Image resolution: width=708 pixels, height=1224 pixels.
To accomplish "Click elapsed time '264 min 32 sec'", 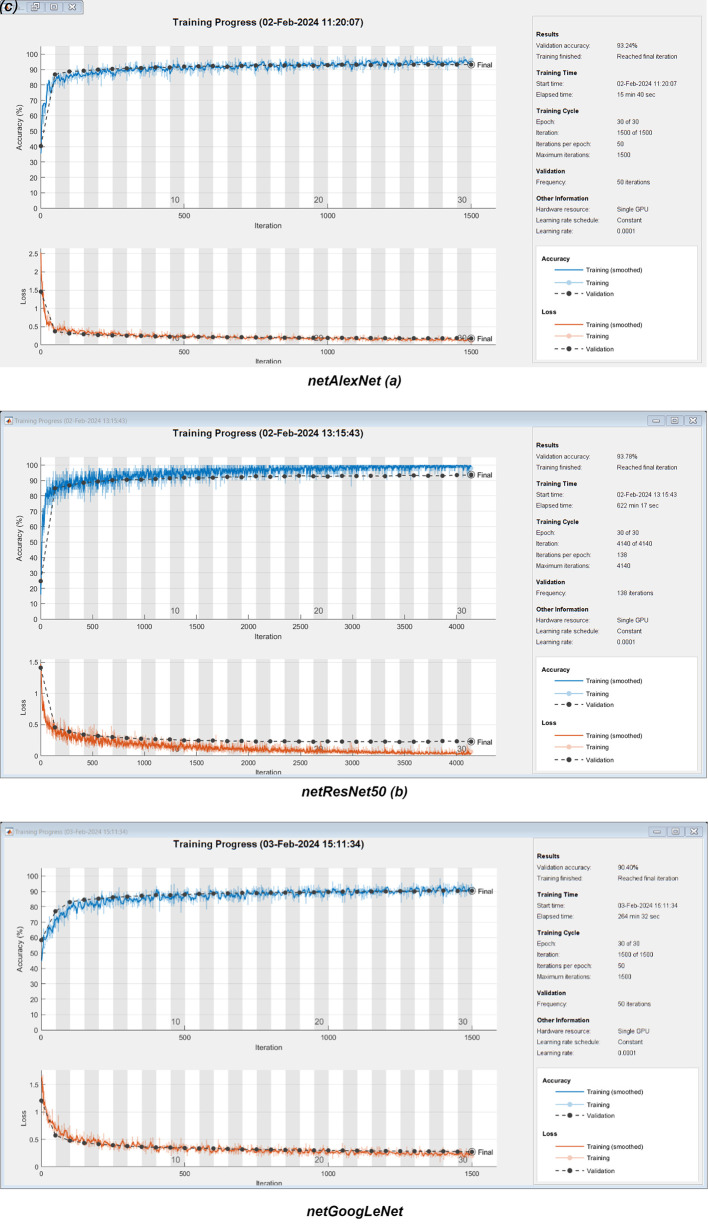I will (x=640, y=915).
